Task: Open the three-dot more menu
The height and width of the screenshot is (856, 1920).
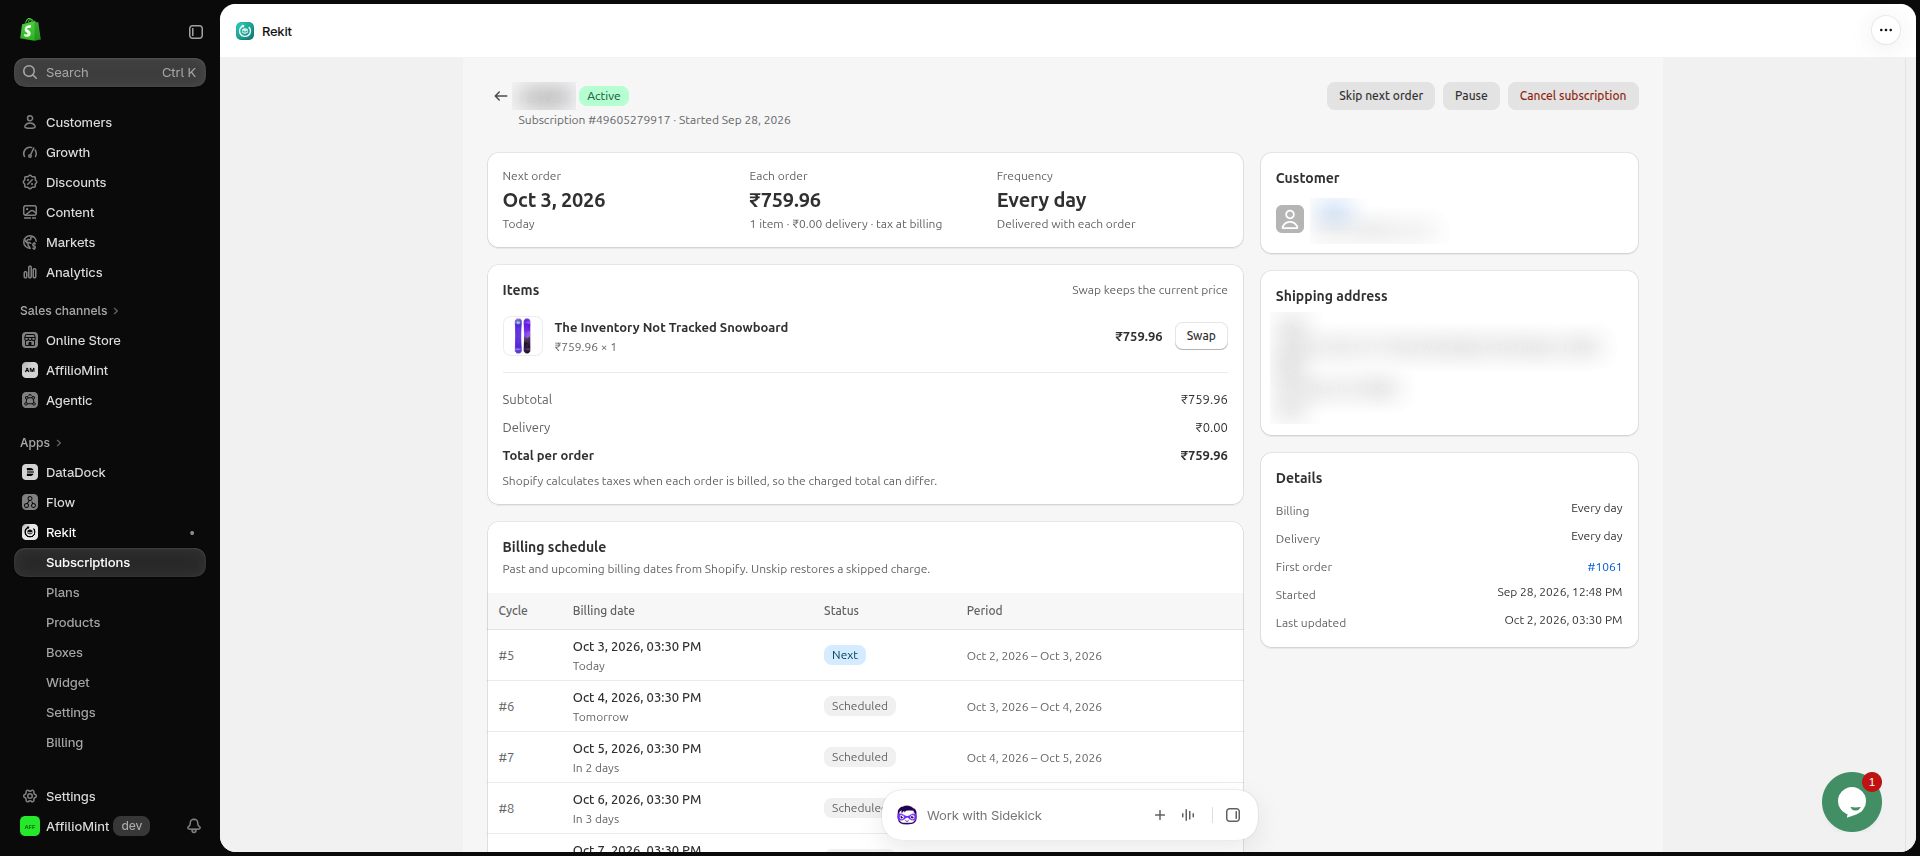Action: 1885,30
